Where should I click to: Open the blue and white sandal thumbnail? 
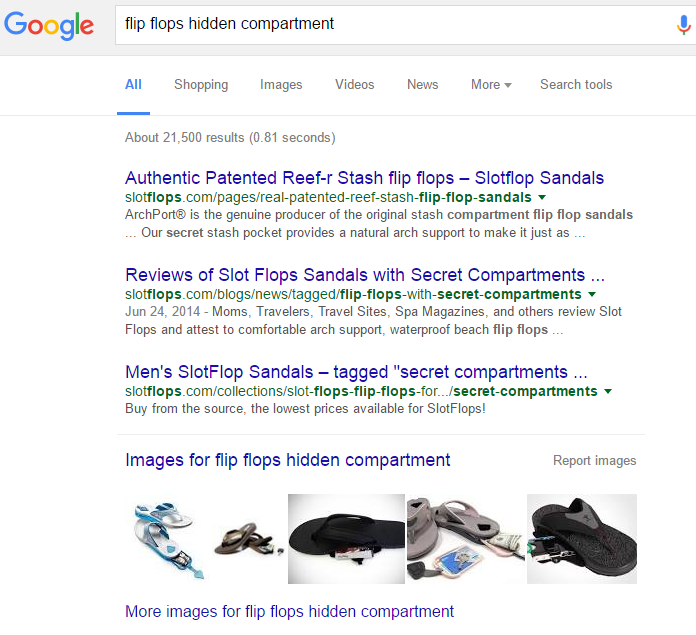click(x=167, y=539)
